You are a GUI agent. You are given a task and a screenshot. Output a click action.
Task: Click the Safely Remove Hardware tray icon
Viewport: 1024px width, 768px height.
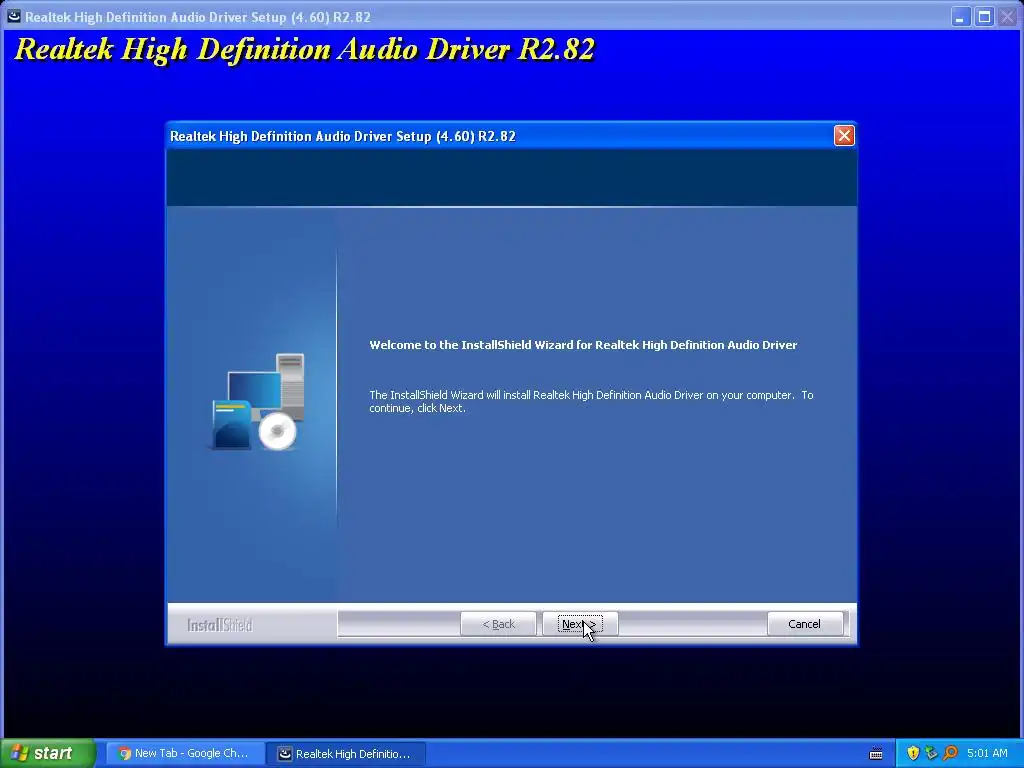931,753
